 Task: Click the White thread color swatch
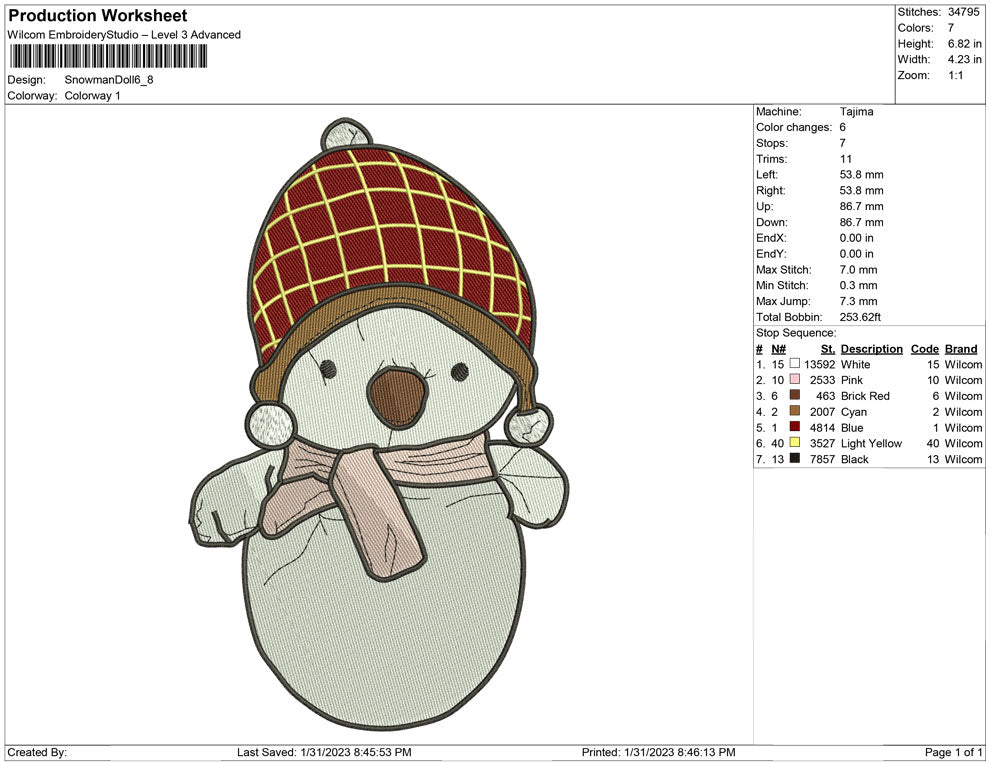click(793, 364)
